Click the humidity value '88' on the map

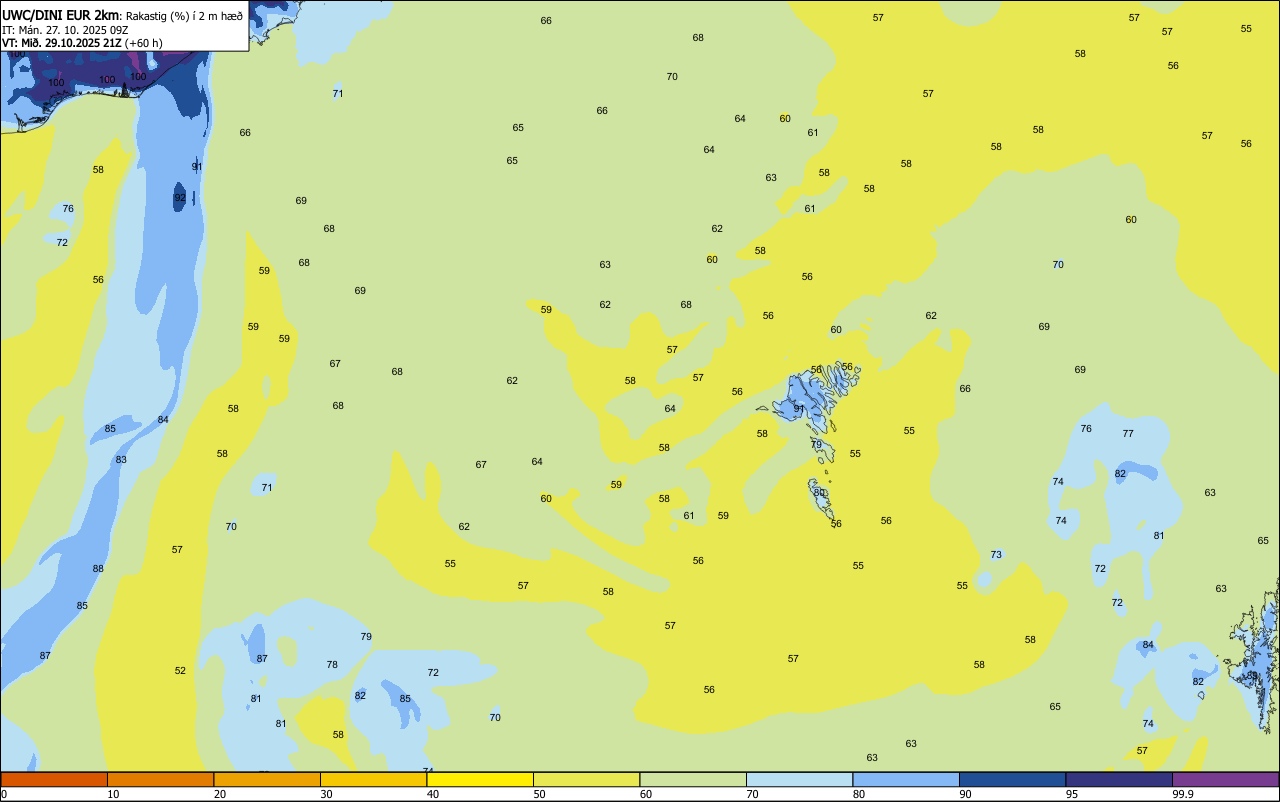(x=98, y=569)
